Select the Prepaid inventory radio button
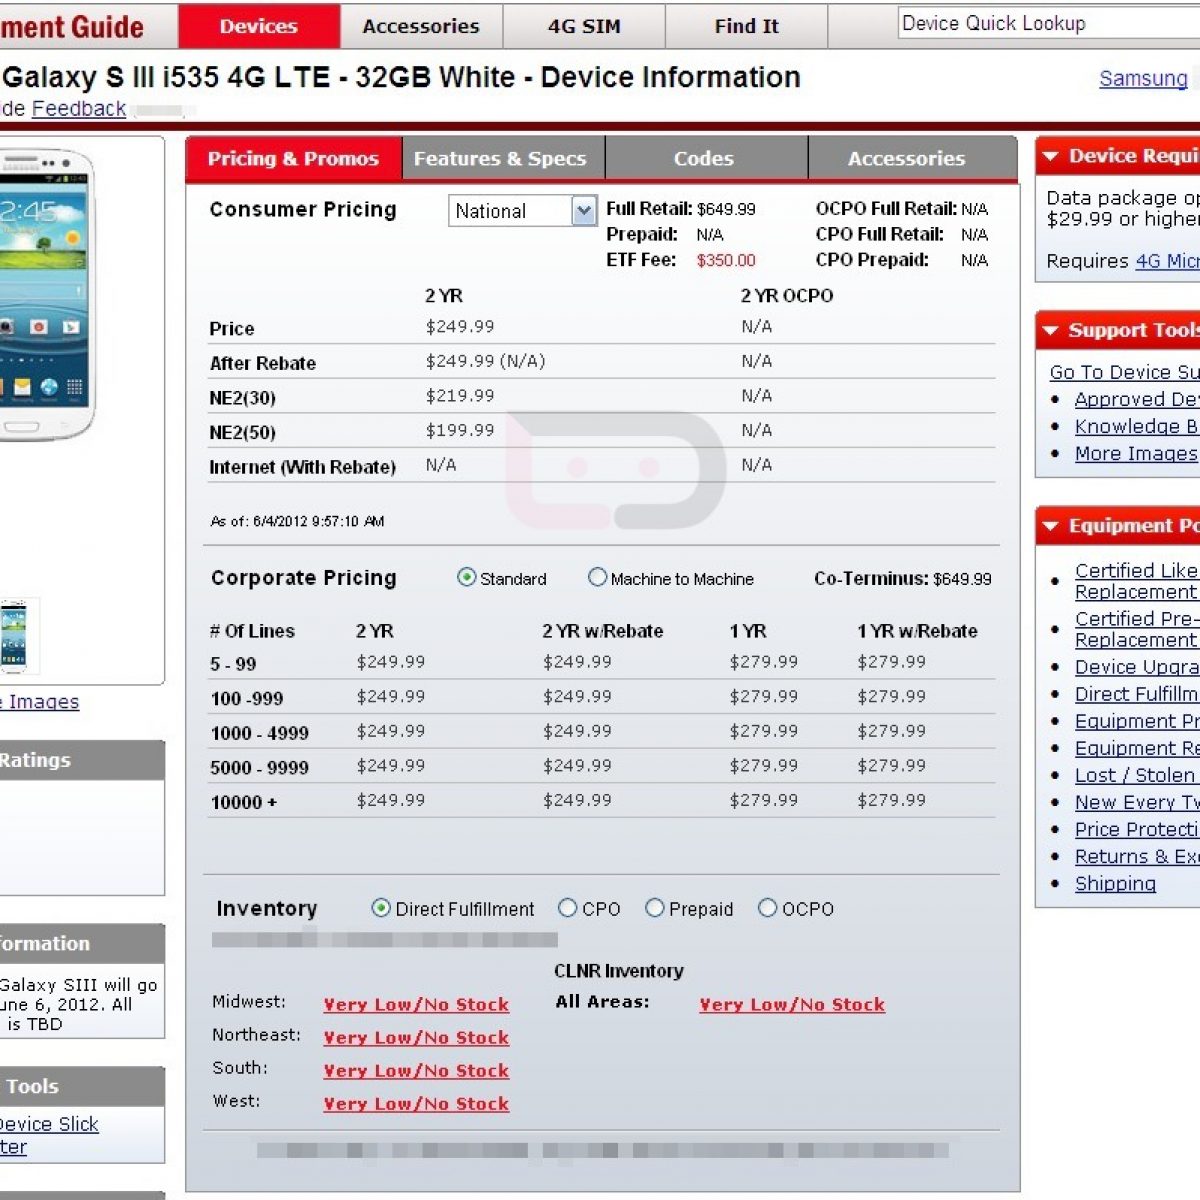 (x=655, y=908)
